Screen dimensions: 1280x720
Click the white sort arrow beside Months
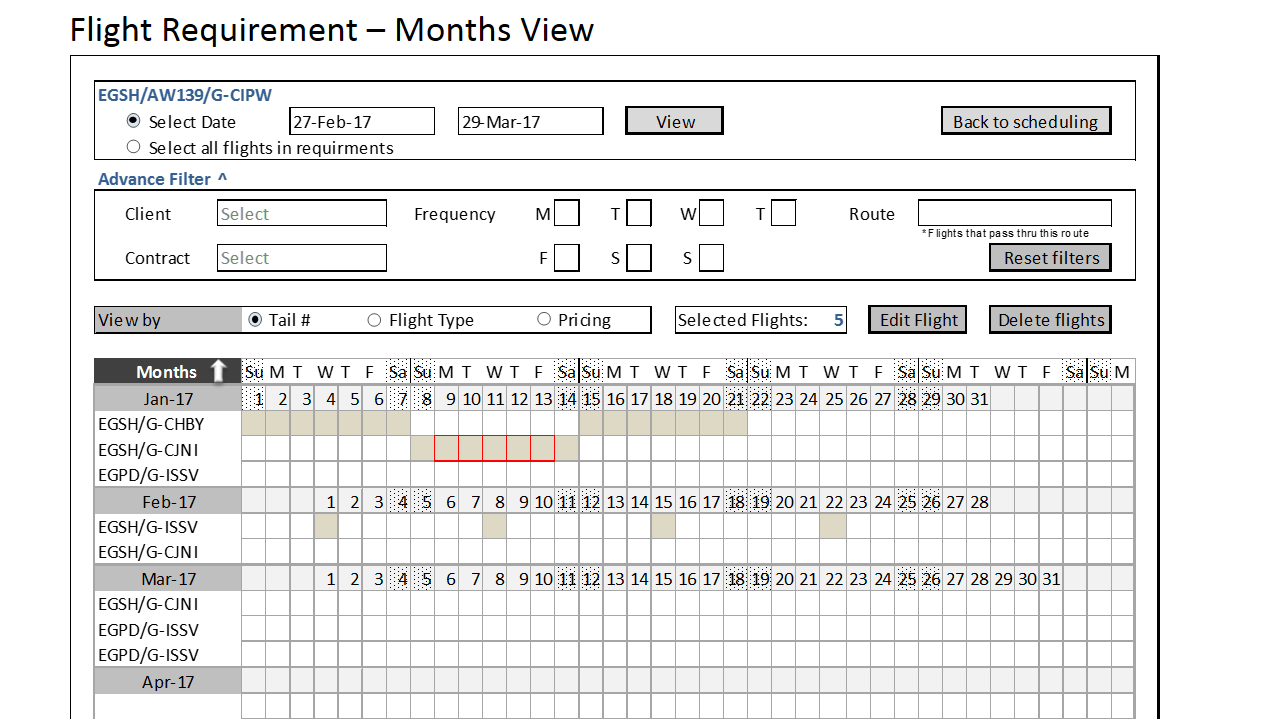point(219,371)
